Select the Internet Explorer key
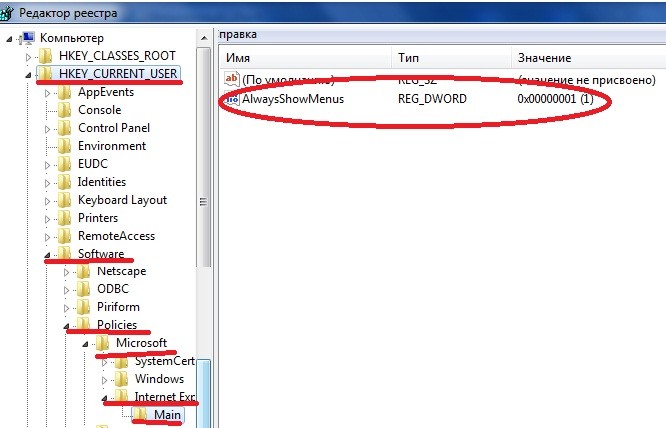 pos(165,397)
